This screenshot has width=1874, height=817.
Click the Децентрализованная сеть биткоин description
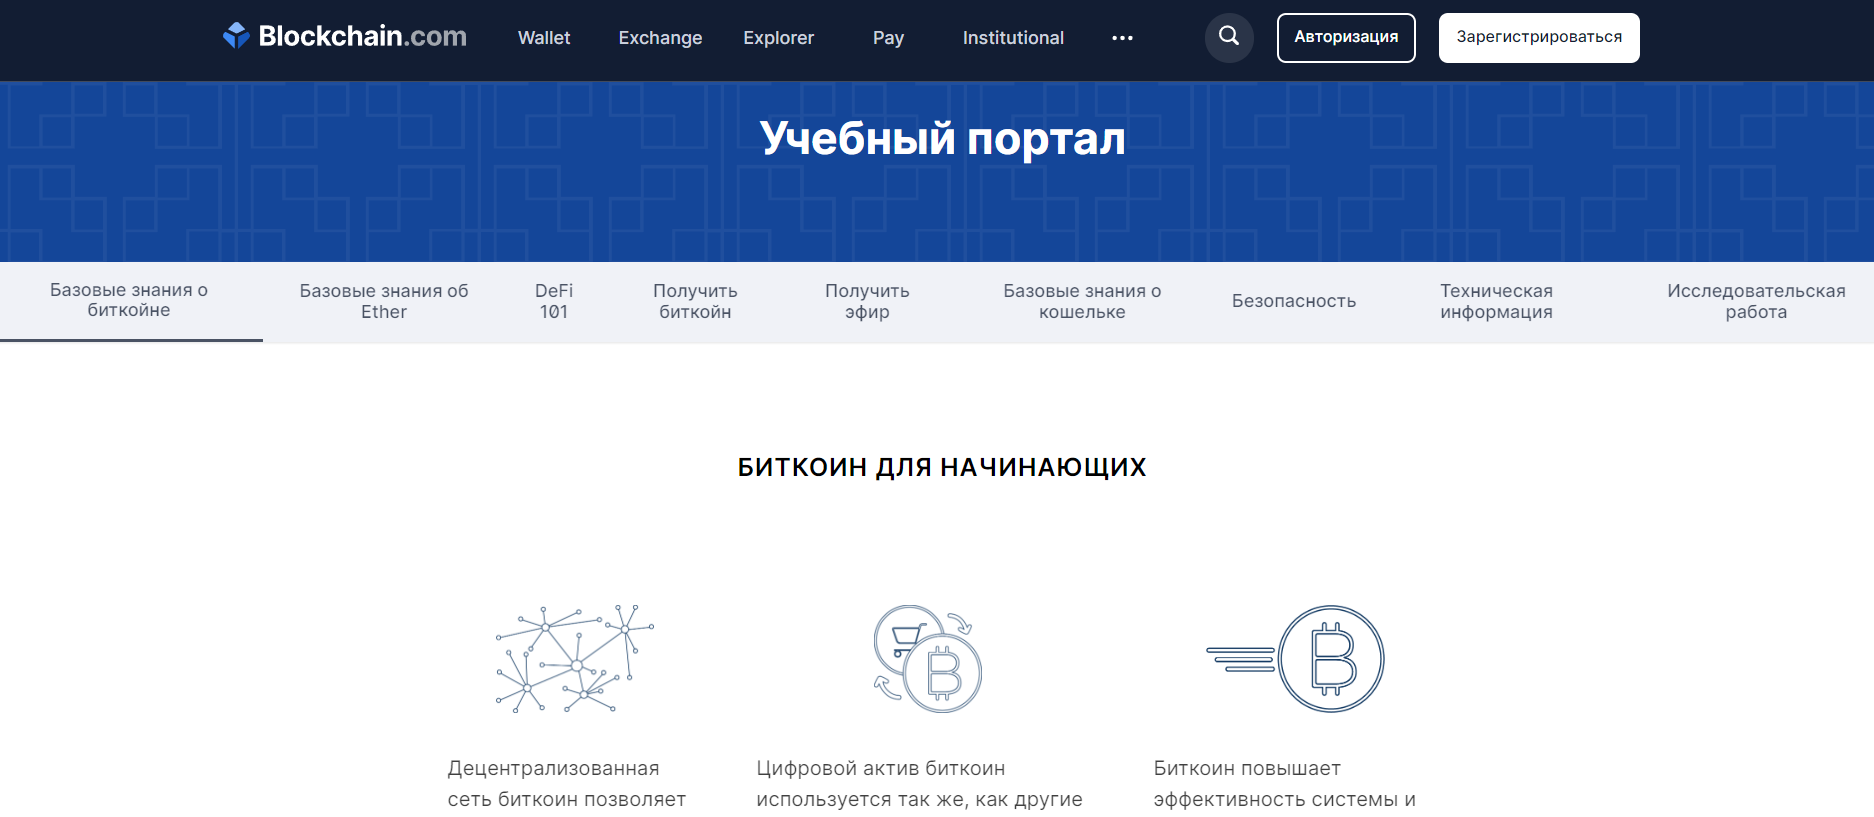(566, 784)
